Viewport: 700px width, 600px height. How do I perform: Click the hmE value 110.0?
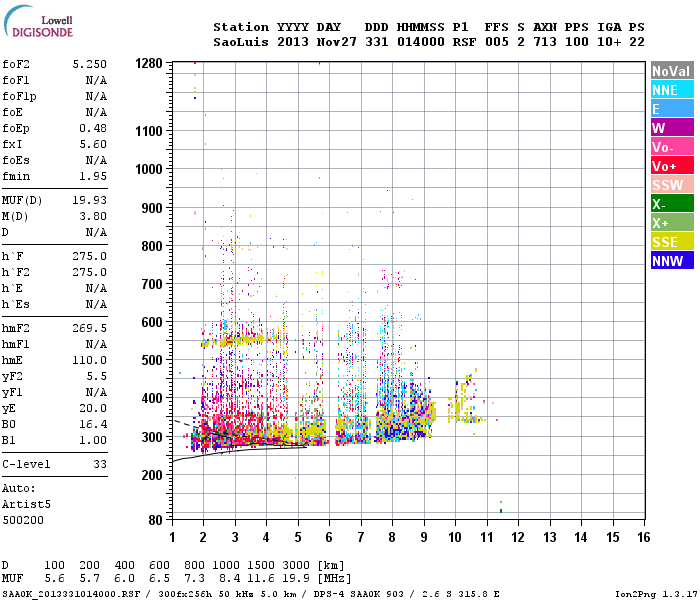[89, 360]
